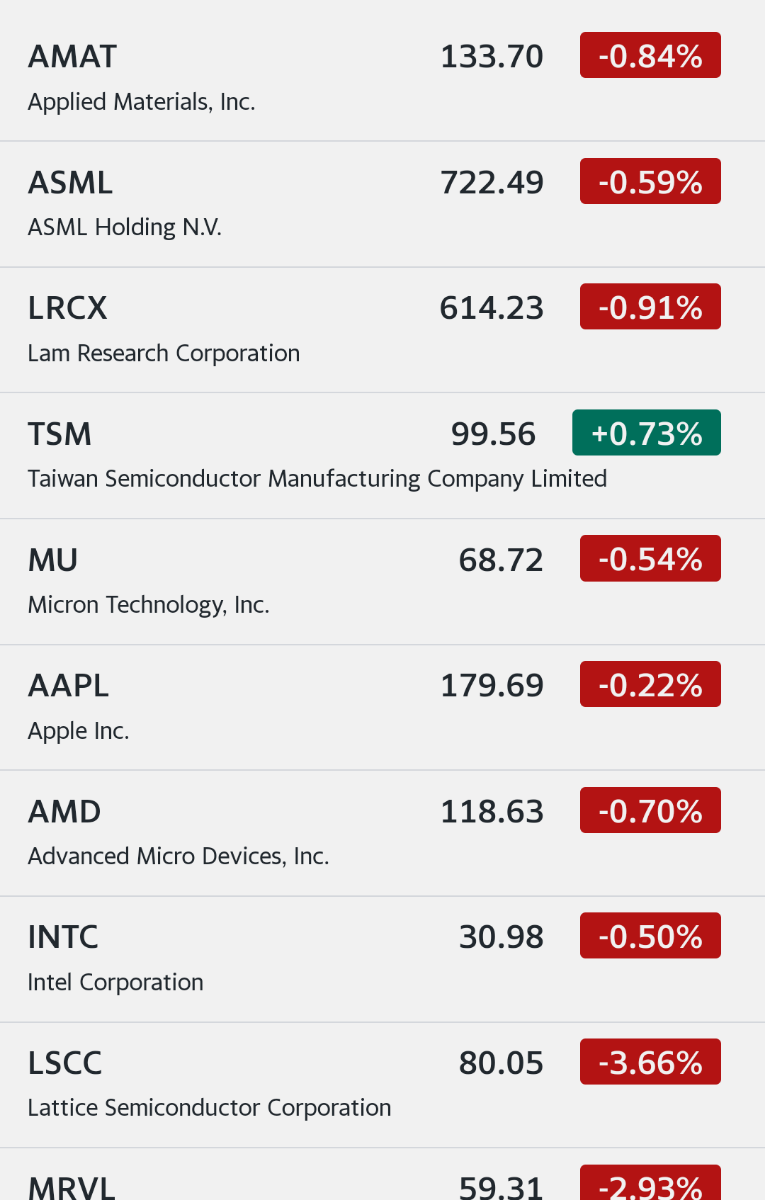
Task: Click the LSCC -3.66% change badge
Action: coord(650,1062)
